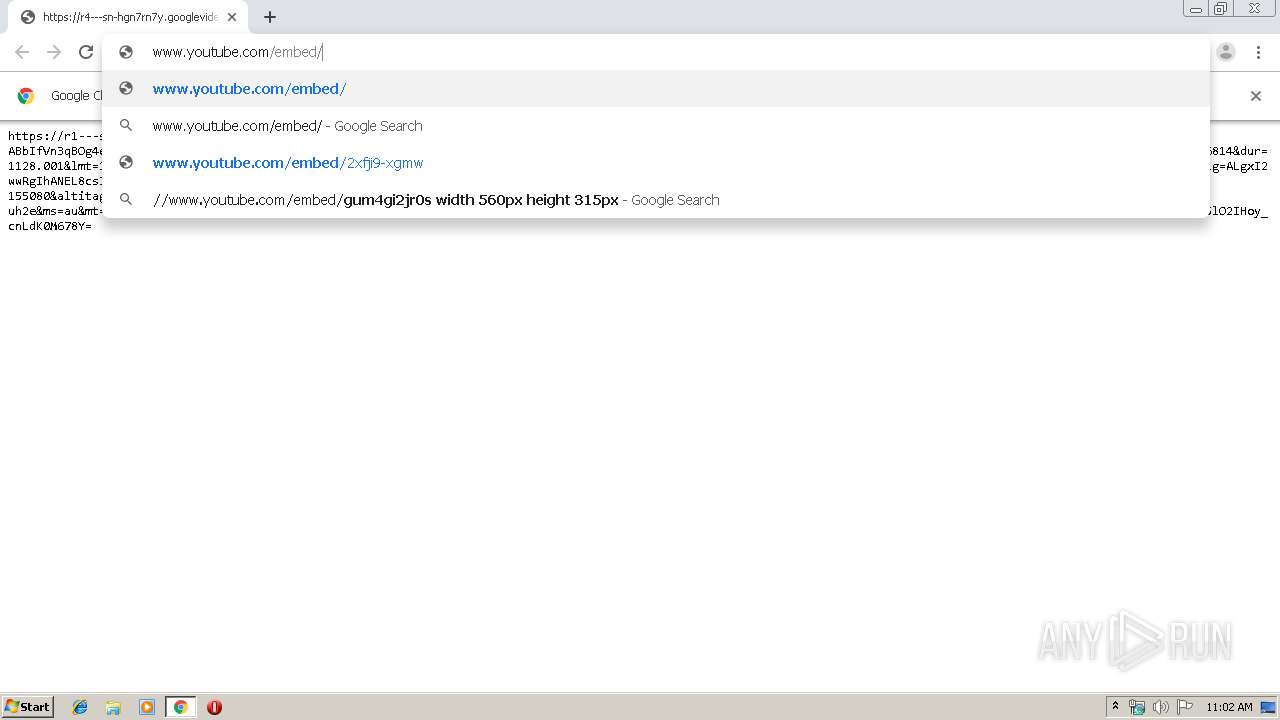Click the page text cnLdK0M678Y=
The image size is (1280, 720).
pyautogui.click(x=50, y=226)
